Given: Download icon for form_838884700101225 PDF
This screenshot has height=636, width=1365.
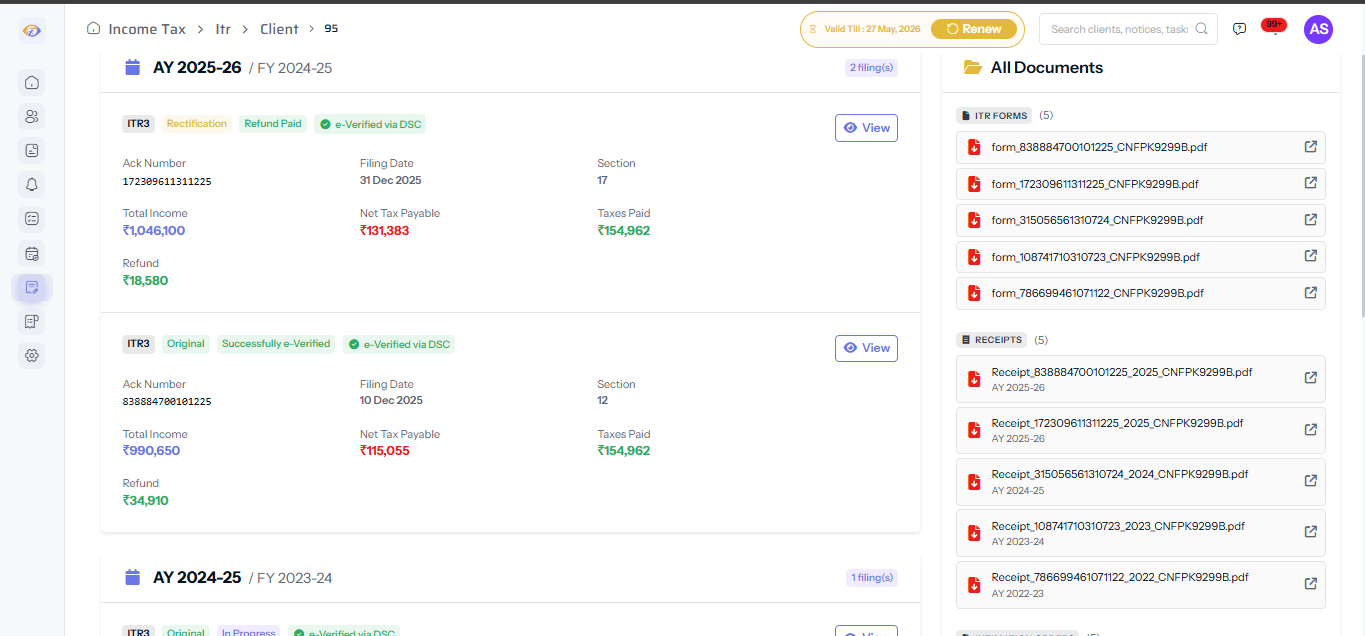Looking at the screenshot, I should [x=974, y=147].
